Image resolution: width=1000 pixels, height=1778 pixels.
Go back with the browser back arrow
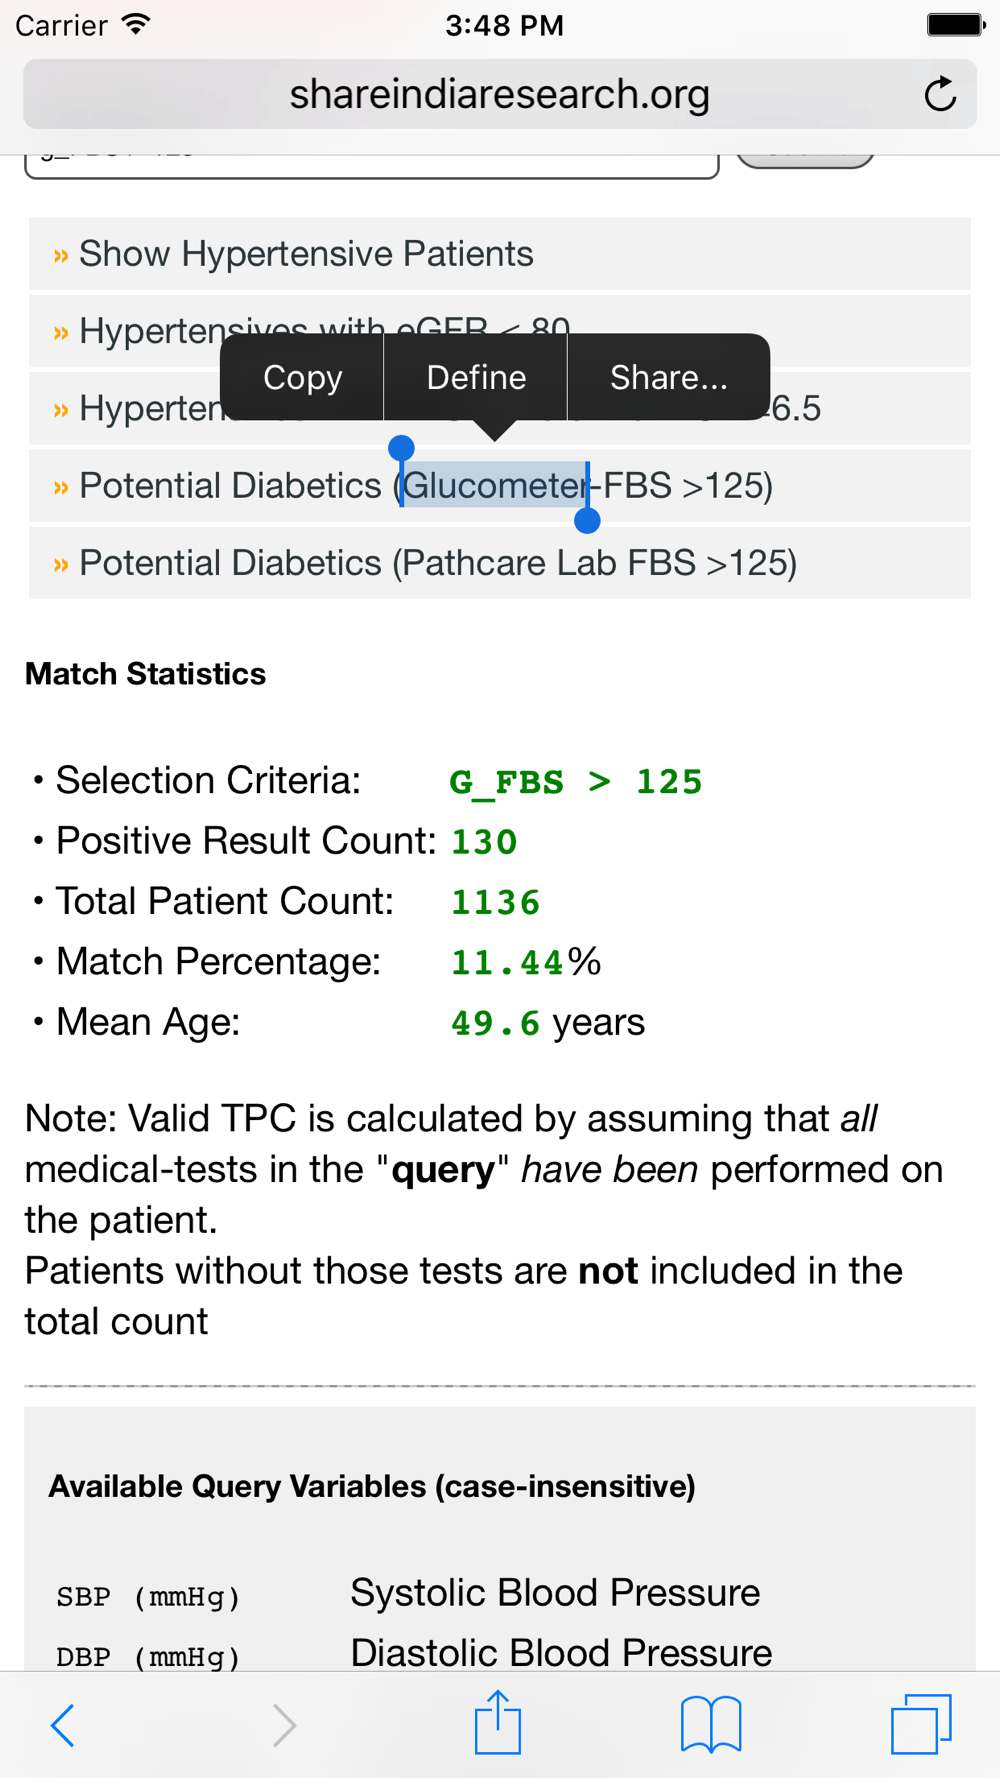(x=63, y=1725)
